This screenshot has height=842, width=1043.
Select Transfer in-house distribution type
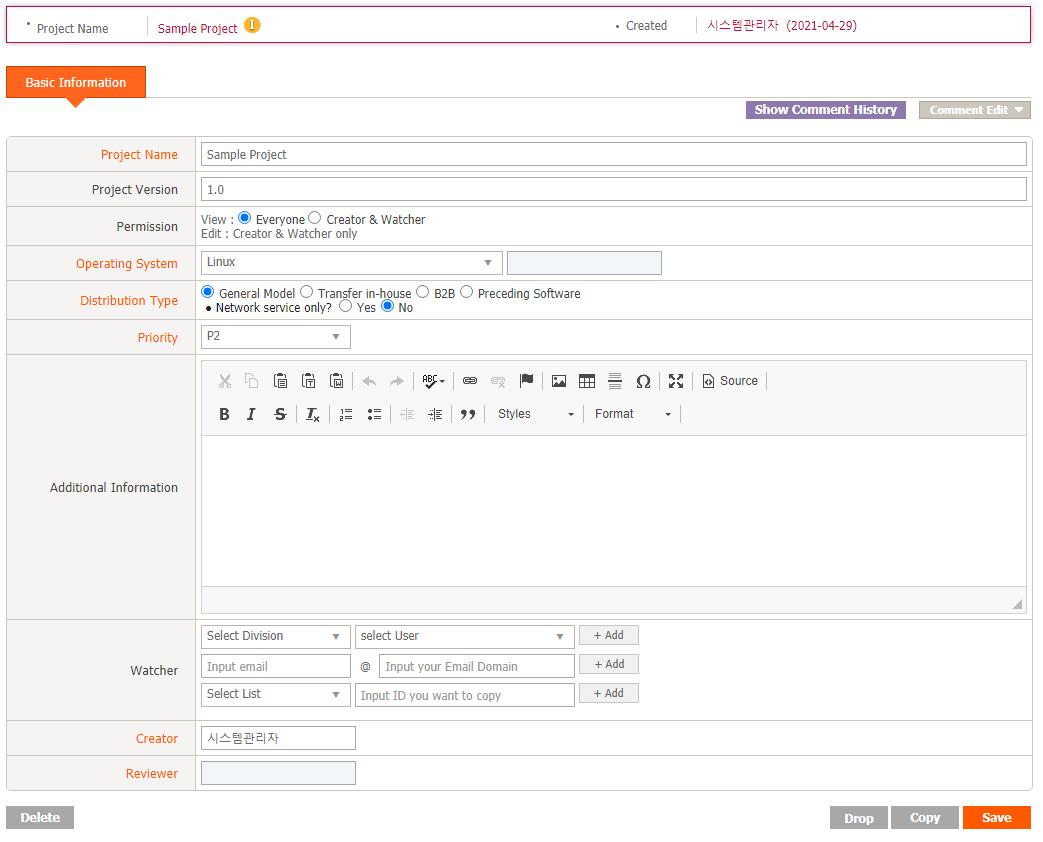tap(306, 292)
